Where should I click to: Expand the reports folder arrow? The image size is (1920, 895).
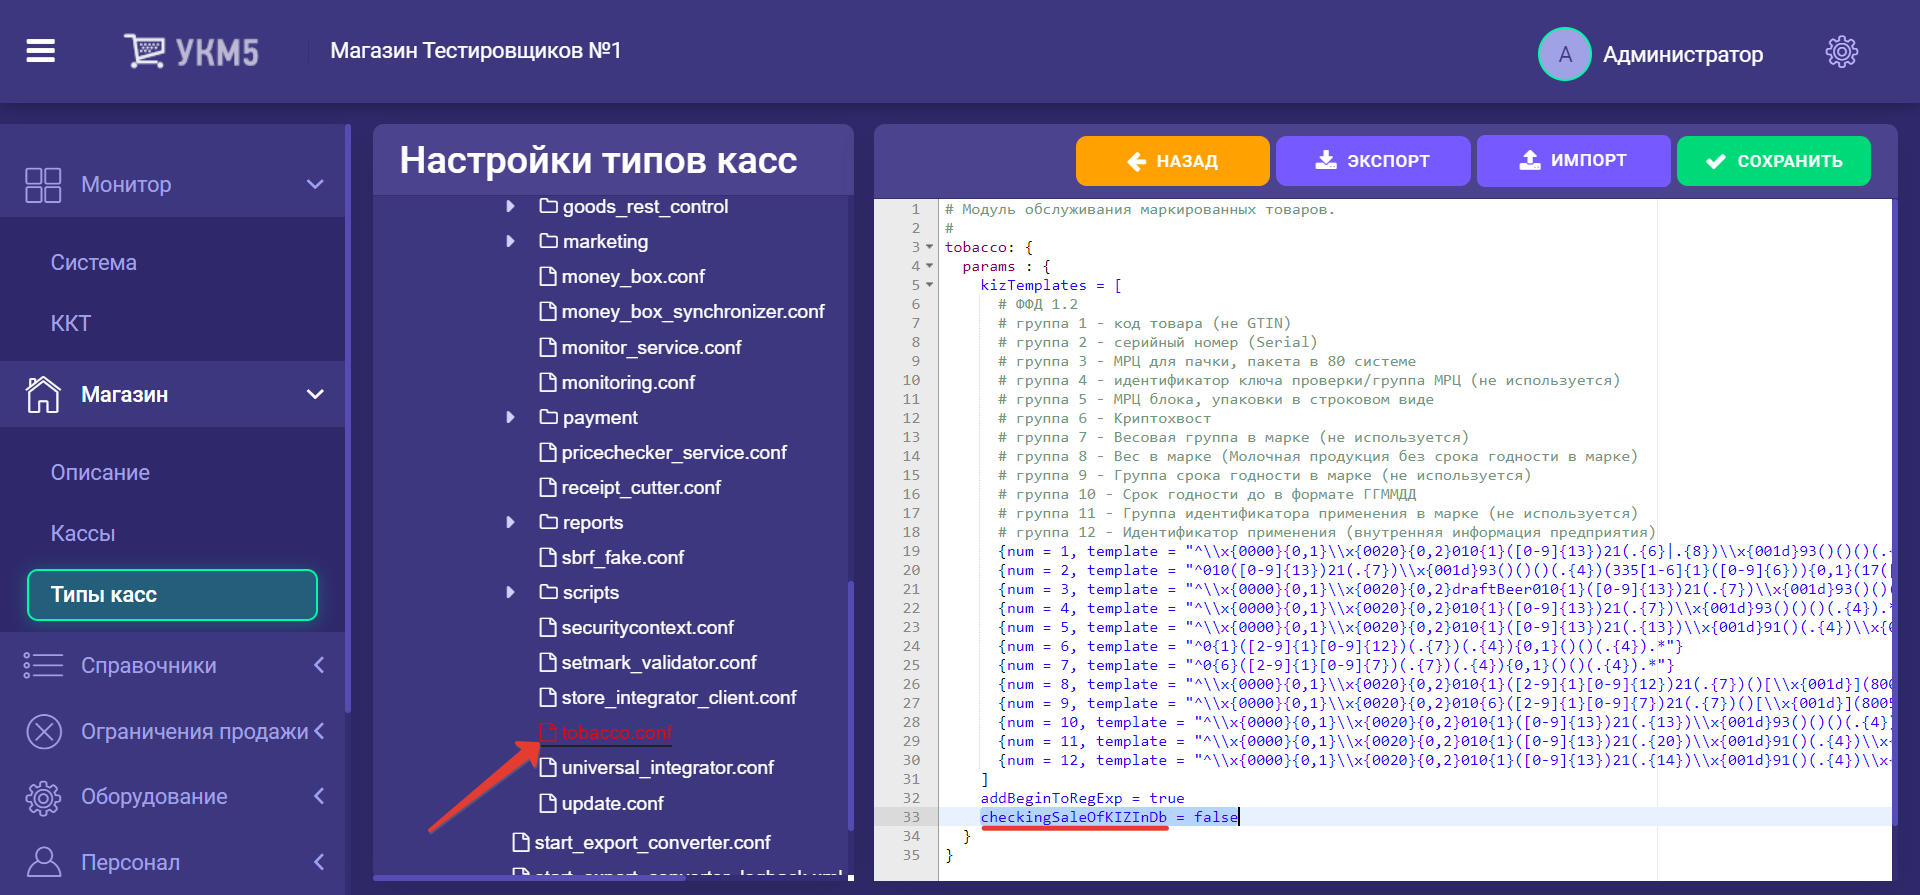(510, 522)
